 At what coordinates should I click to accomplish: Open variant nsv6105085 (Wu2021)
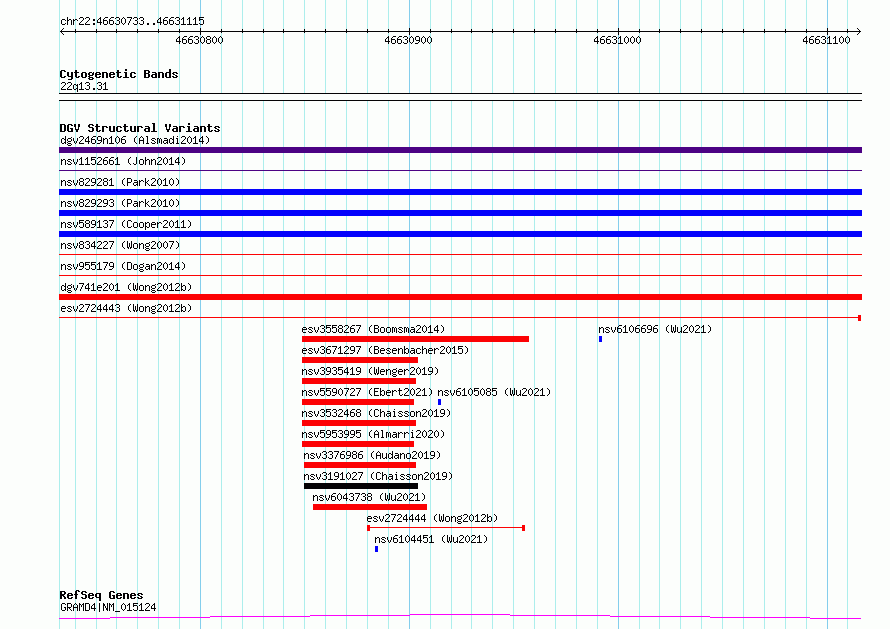coord(494,392)
